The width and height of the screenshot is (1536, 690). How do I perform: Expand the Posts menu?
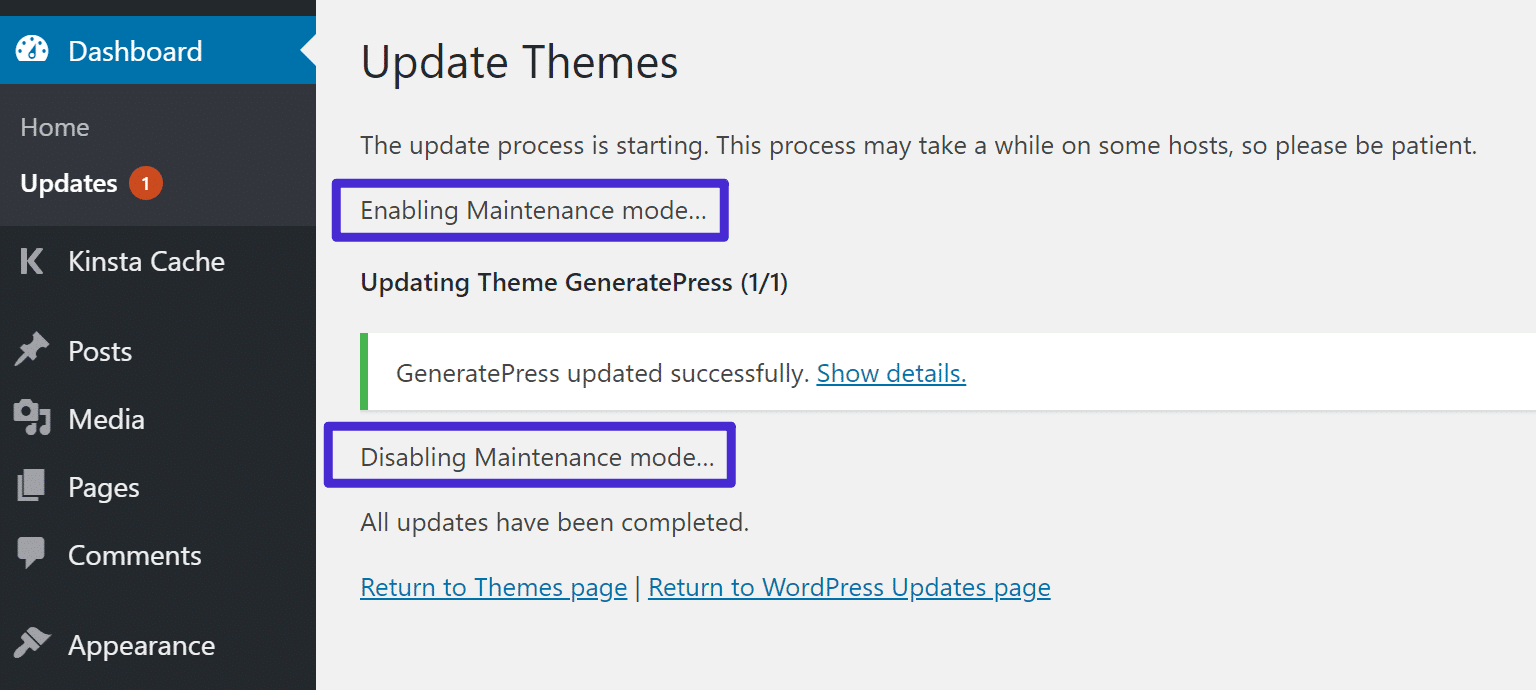click(x=99, y=350)
